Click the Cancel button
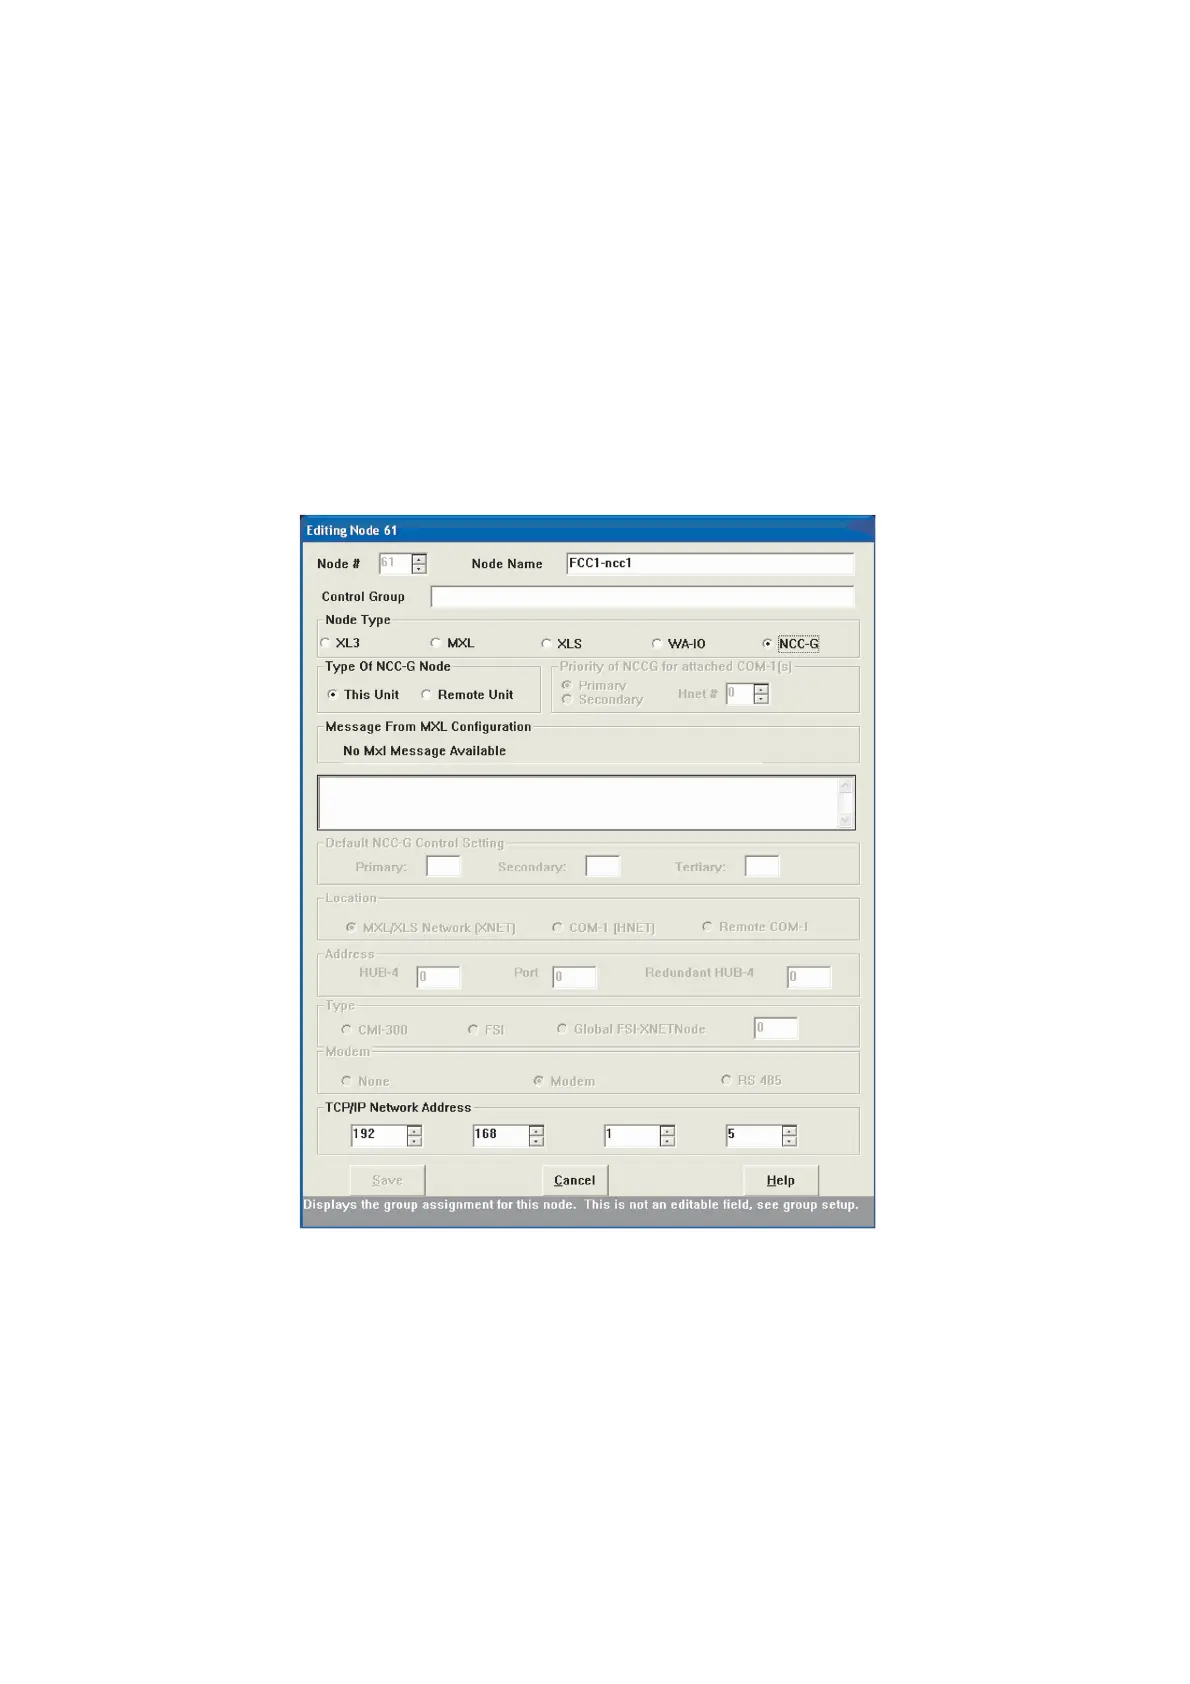The width and height of the screenshot is (1190, 1684). [575, 1180]
